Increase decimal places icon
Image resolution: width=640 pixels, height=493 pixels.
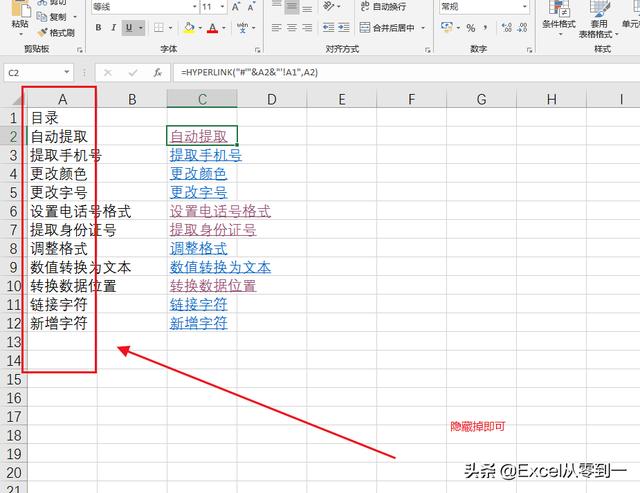[x=507, y=28]
